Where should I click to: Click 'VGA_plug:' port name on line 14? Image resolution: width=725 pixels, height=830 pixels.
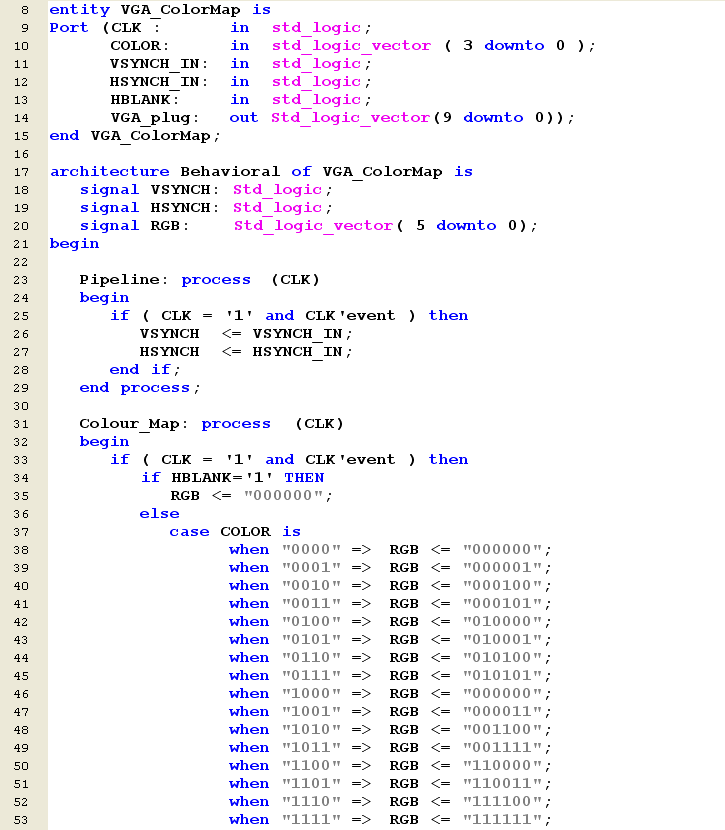click(x=155, y=118)
